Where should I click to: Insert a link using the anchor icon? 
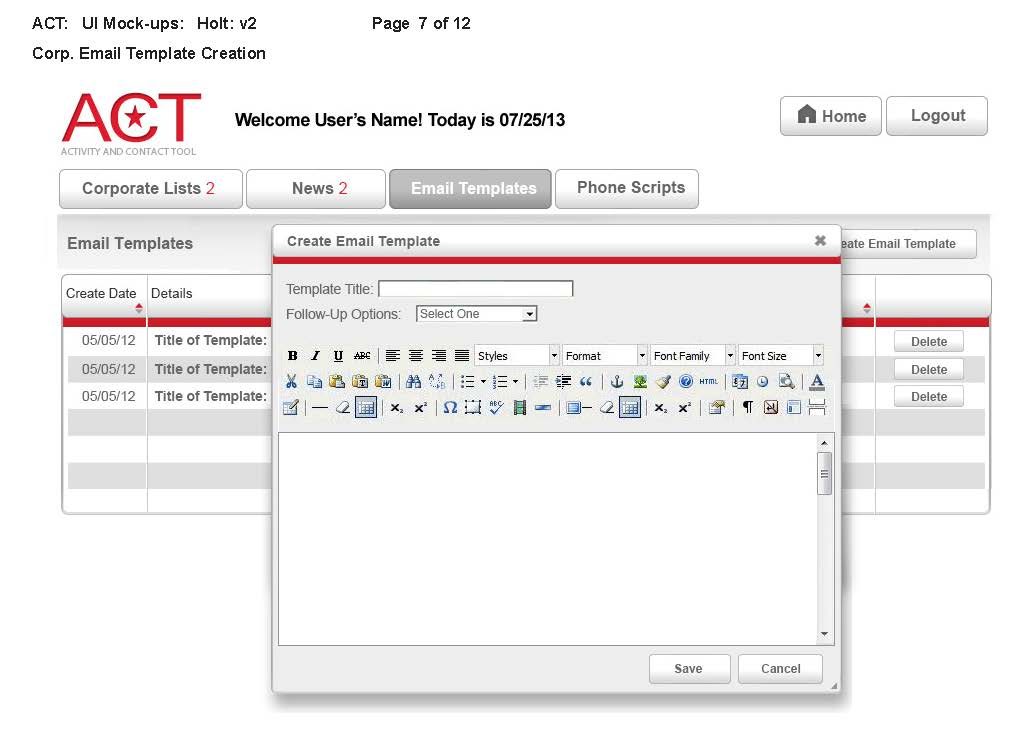coord(617,382)
